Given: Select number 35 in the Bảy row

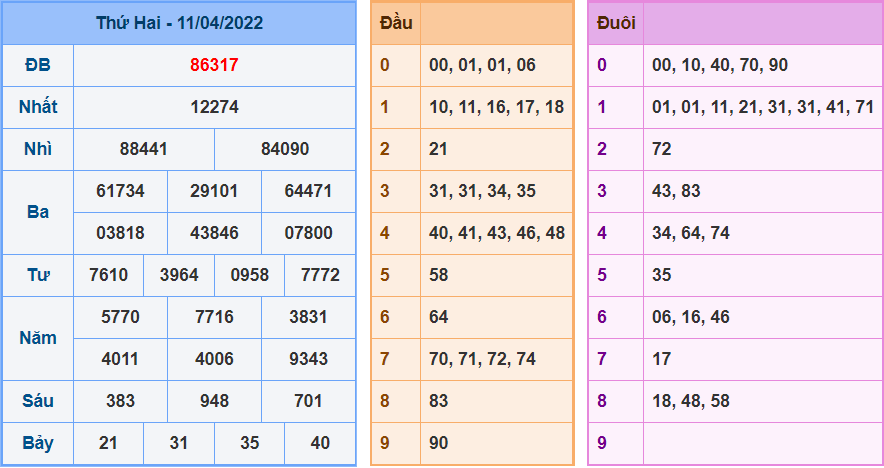Looking at the screenshot, I should [250, 443].
